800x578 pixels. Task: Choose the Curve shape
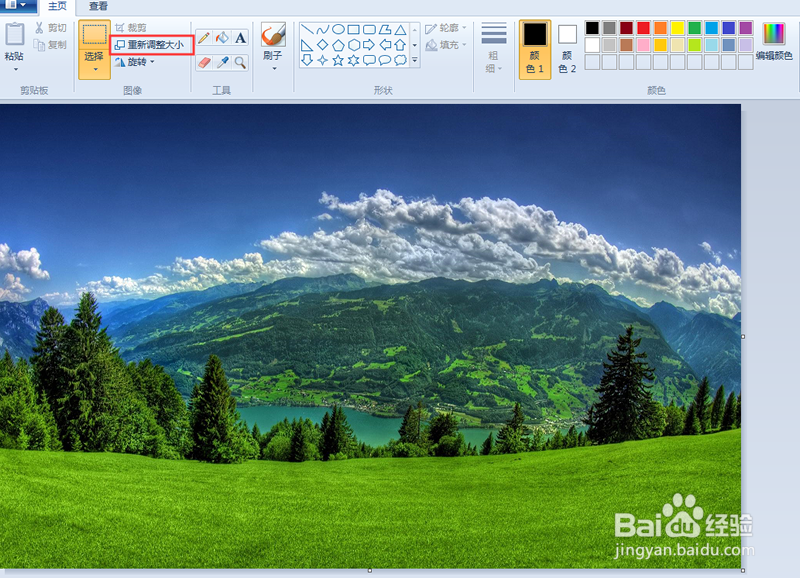pos(322,30)
